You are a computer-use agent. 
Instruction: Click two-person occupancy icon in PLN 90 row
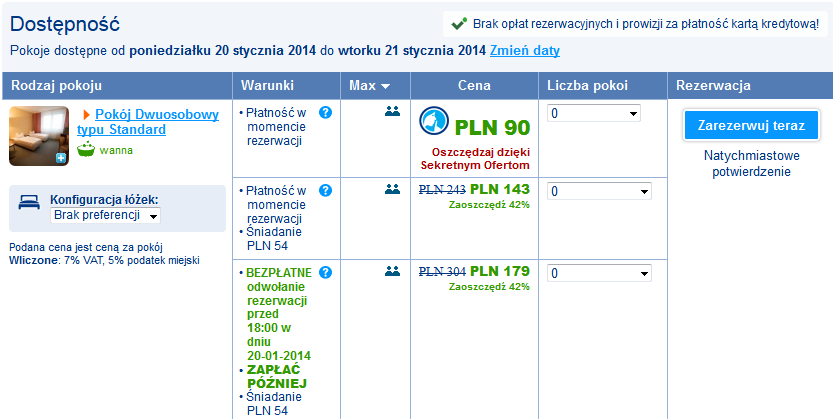(392, 112)
